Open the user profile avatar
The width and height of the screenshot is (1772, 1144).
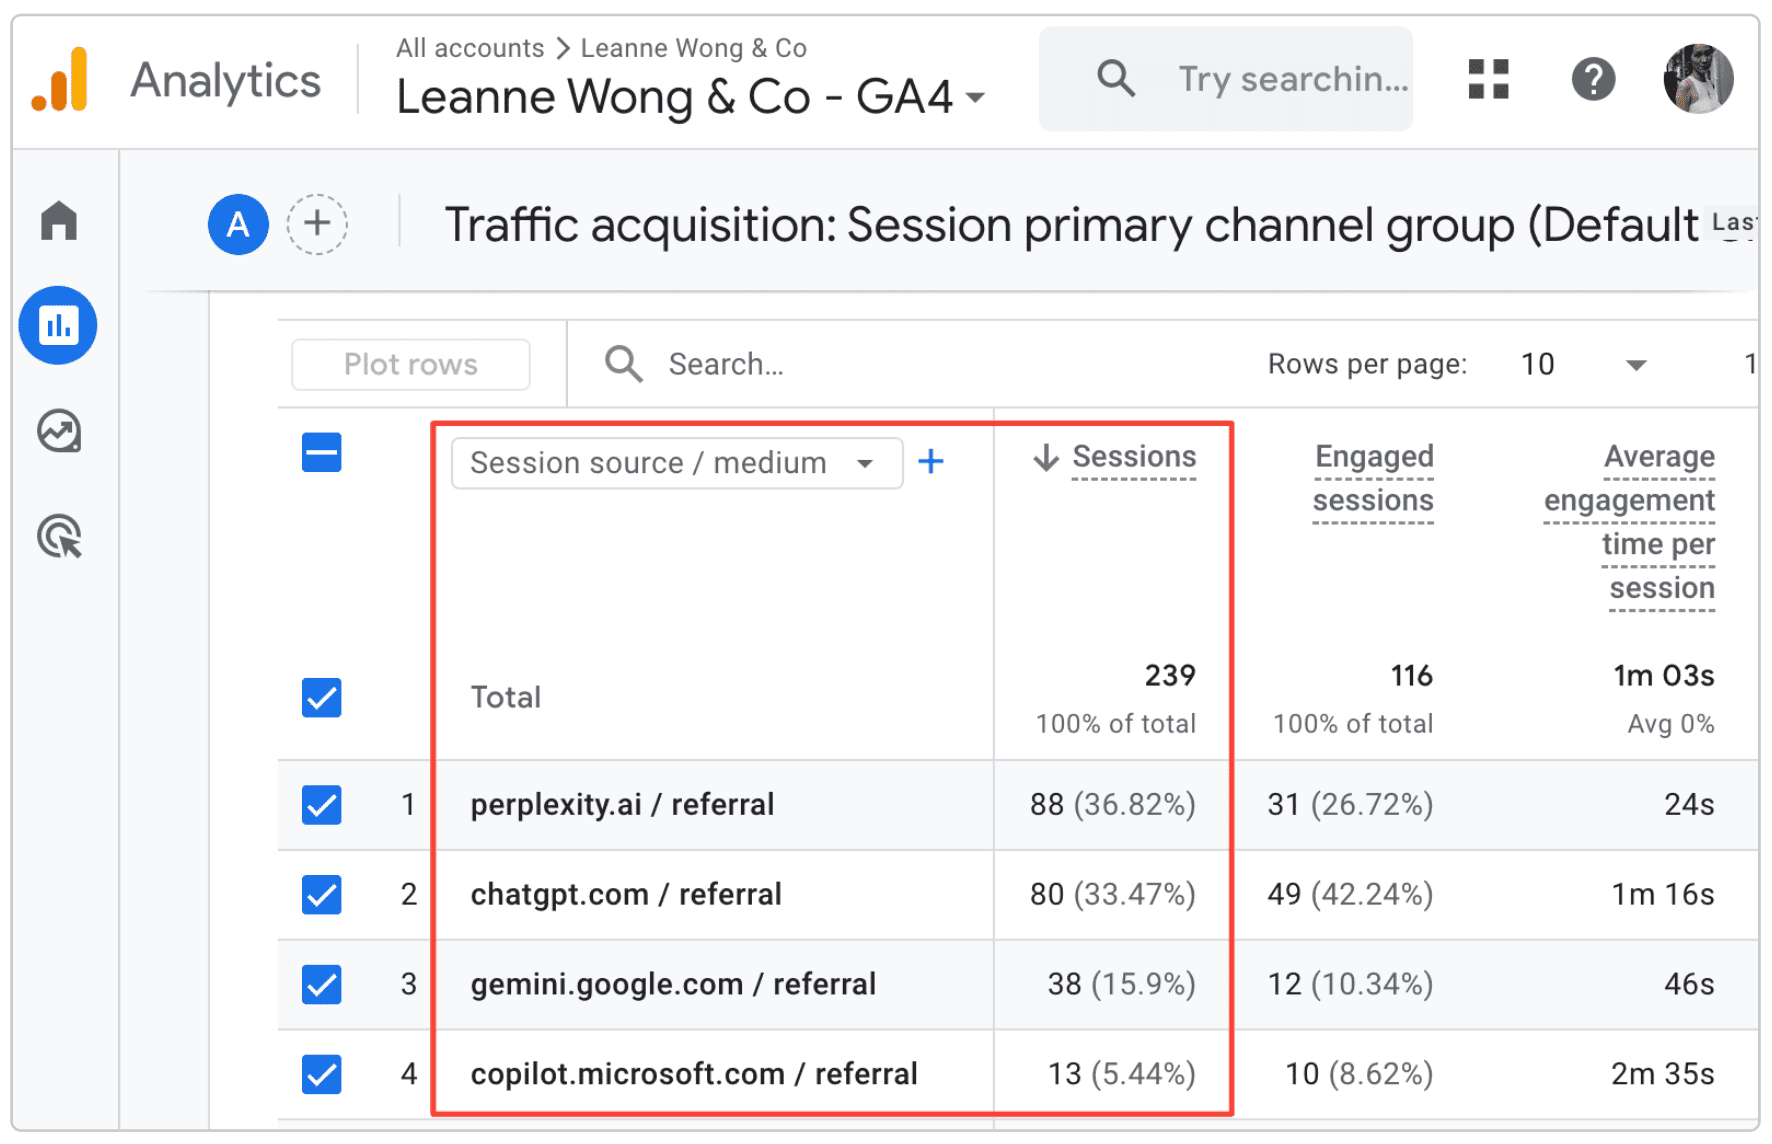pos(1698,79)
